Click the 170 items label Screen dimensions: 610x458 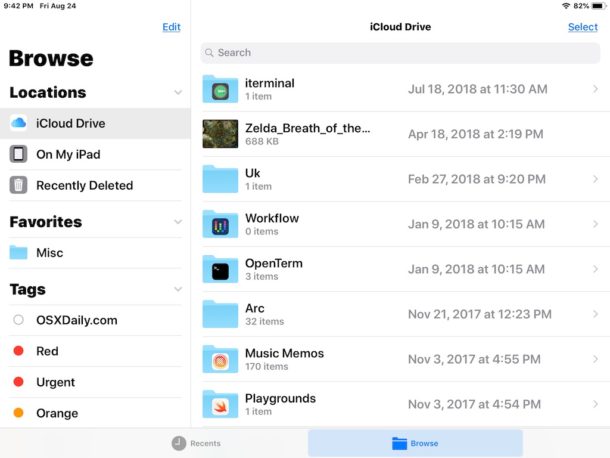266,367
